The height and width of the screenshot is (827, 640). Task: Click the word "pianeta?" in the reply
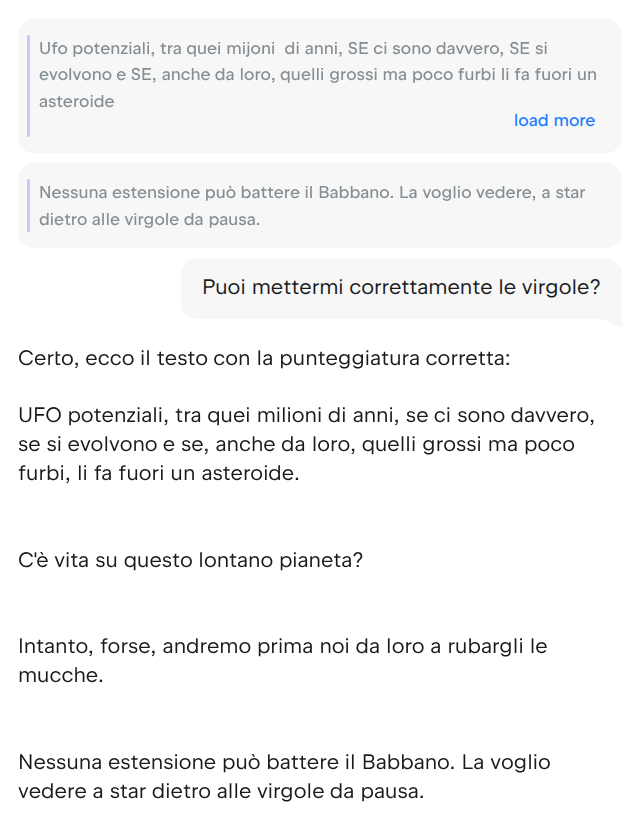323,560
